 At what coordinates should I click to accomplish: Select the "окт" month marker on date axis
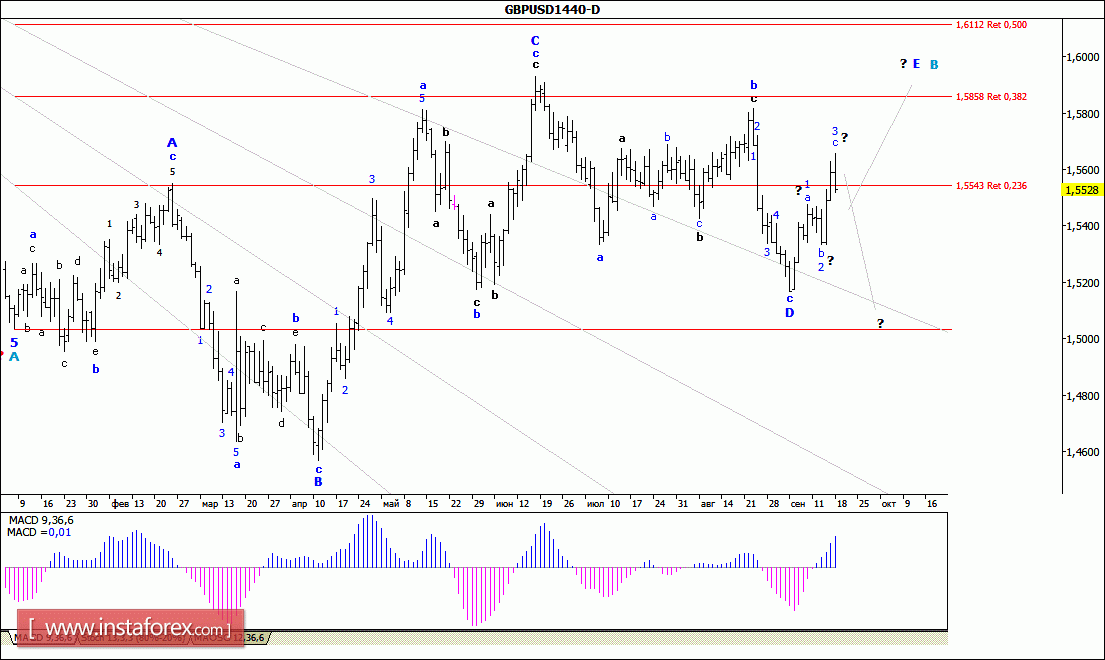pos(889,504)
